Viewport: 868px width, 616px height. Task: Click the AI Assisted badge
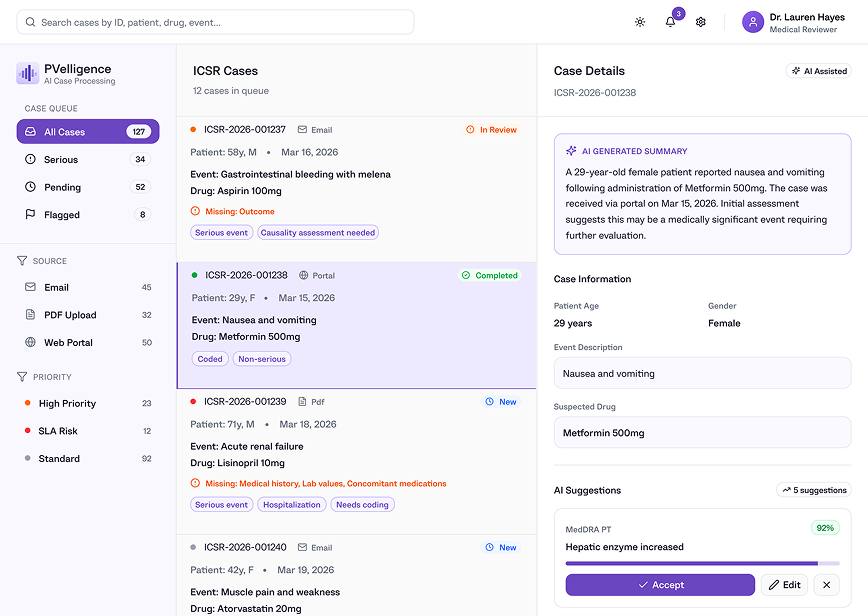click(x=818, y=71)
